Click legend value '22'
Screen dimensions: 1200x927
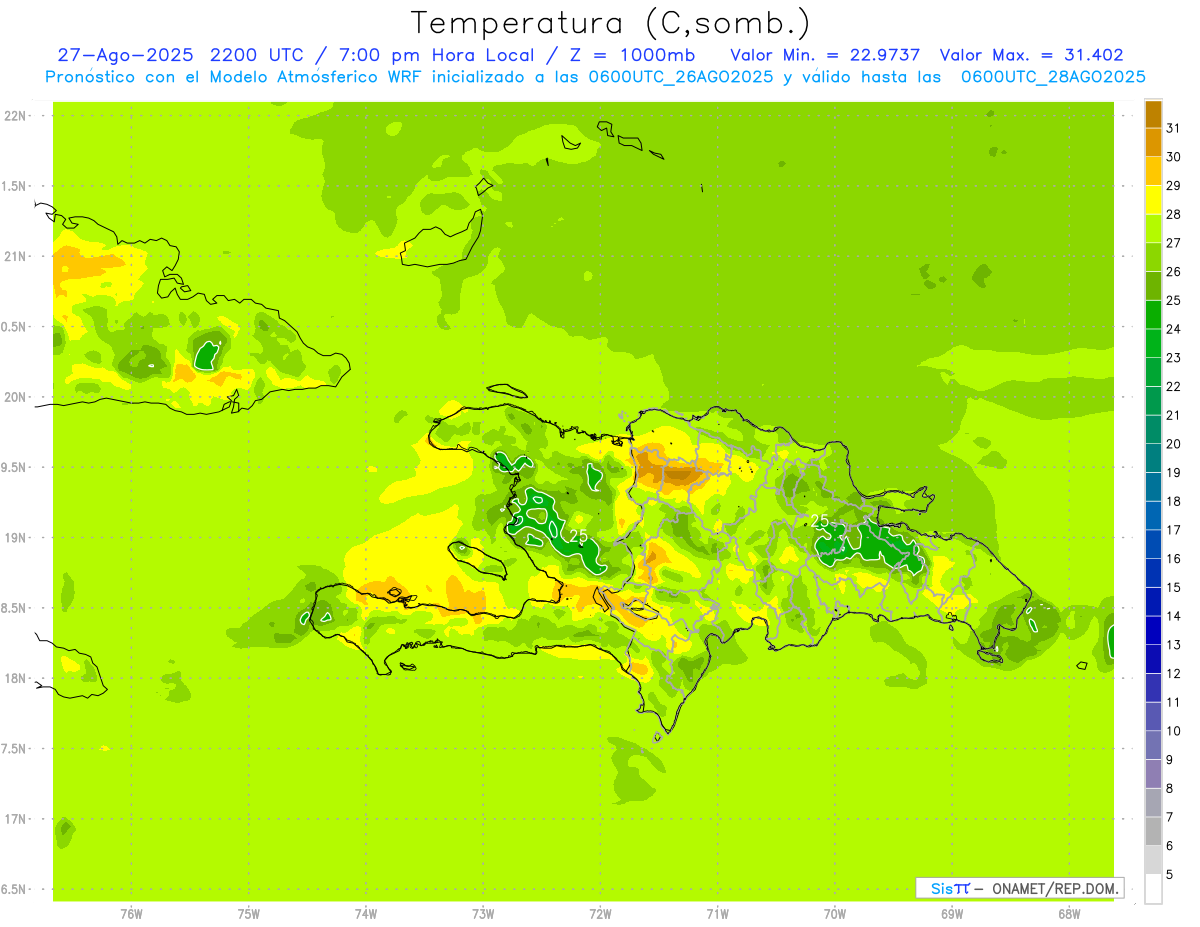point(1173,386)
